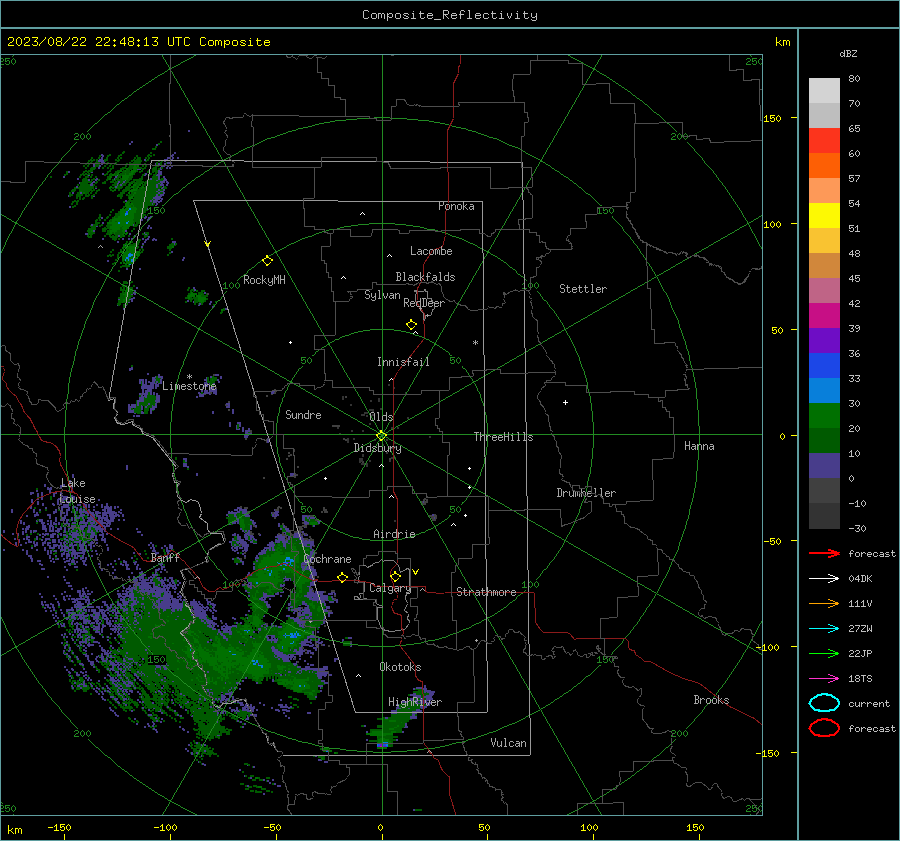
Task: Click the orange 111V arrow legend icon
Action: pos(824,603)
